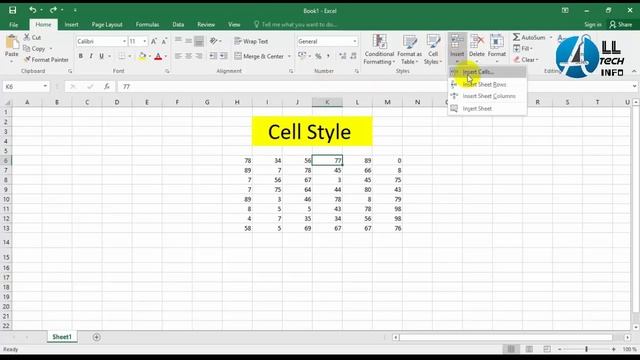640x360 pixels.
Task: Open the File tab
Action: 13,24
